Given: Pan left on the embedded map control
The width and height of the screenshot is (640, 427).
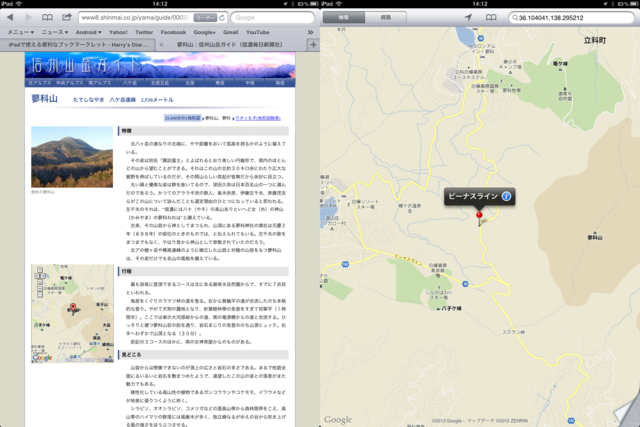Looking at the screenshot, I should [x=37, y=276].
